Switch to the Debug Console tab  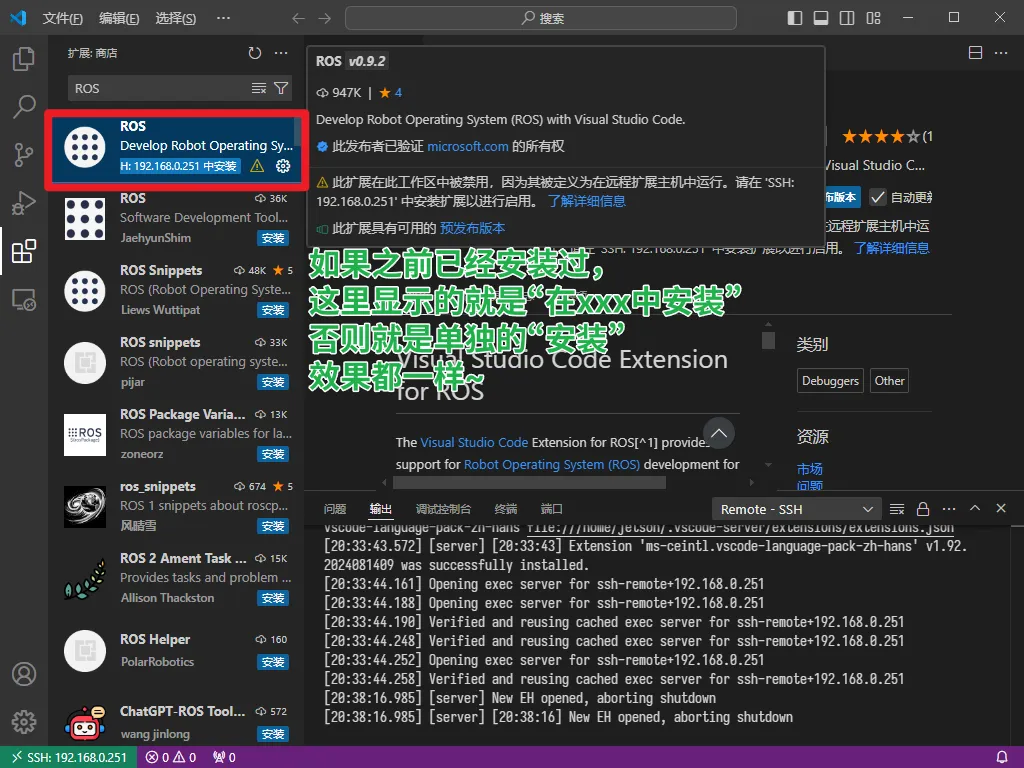click(x=443, y=509)
